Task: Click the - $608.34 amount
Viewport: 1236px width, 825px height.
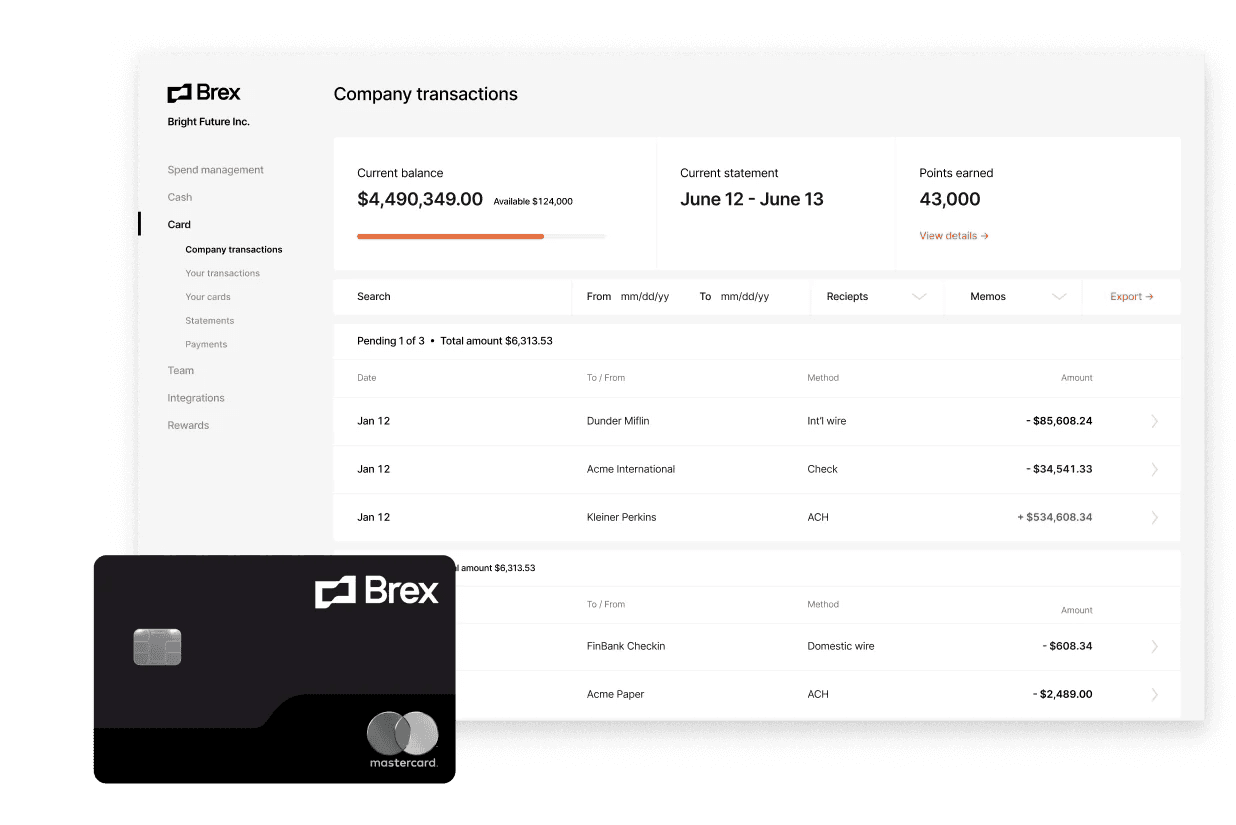Action: (1067, 646)
